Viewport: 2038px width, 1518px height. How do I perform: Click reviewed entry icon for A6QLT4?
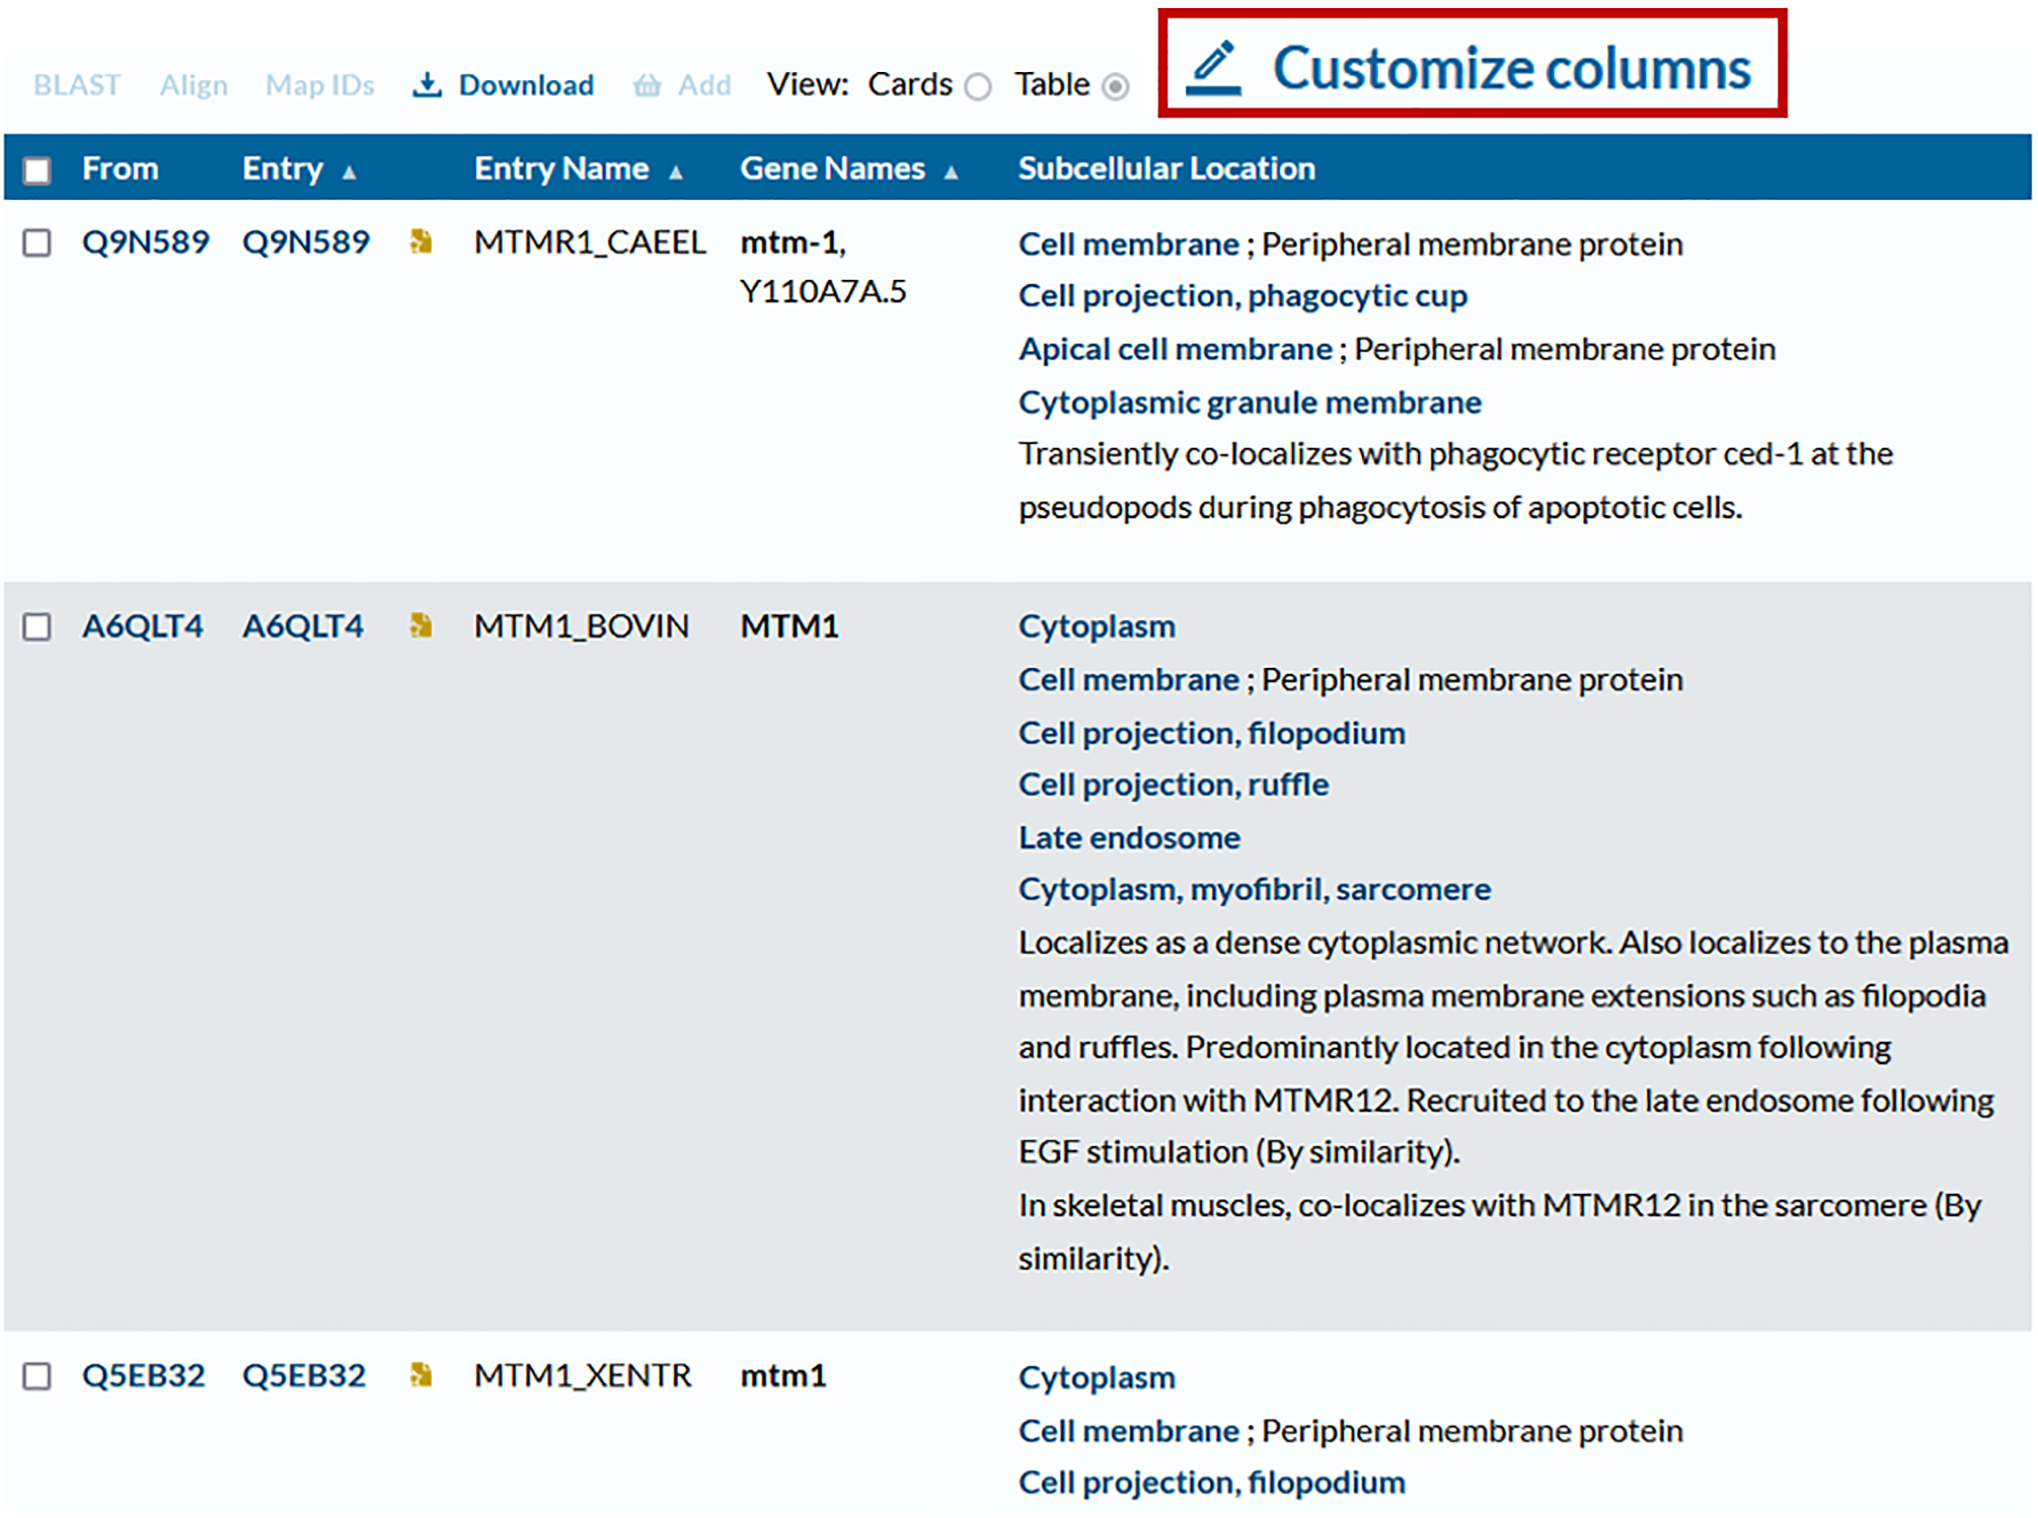421,626
